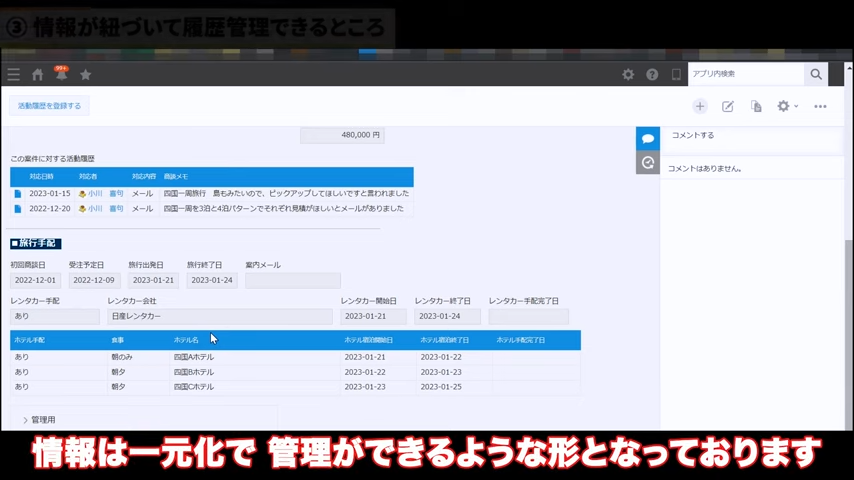Select the 480,000 円 amount value

click(342, 135)
